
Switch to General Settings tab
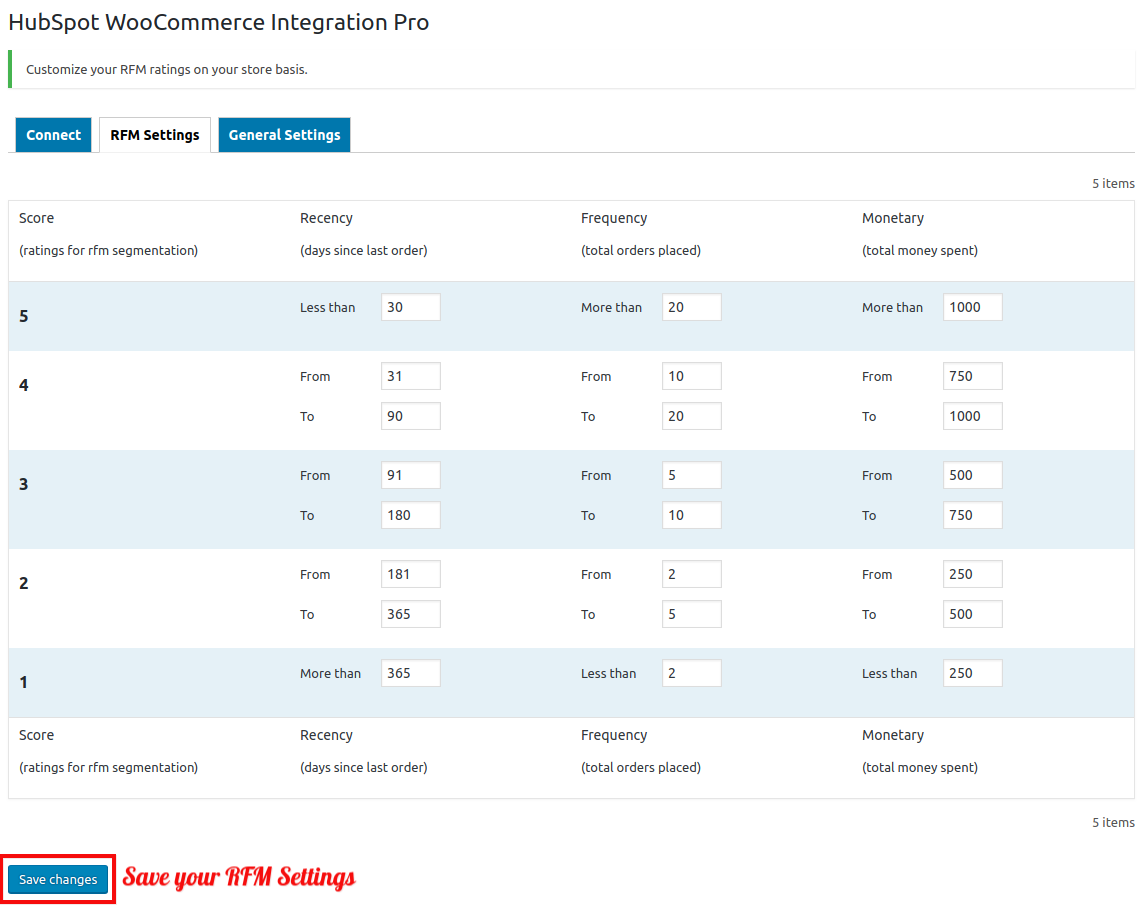point(285,135)
